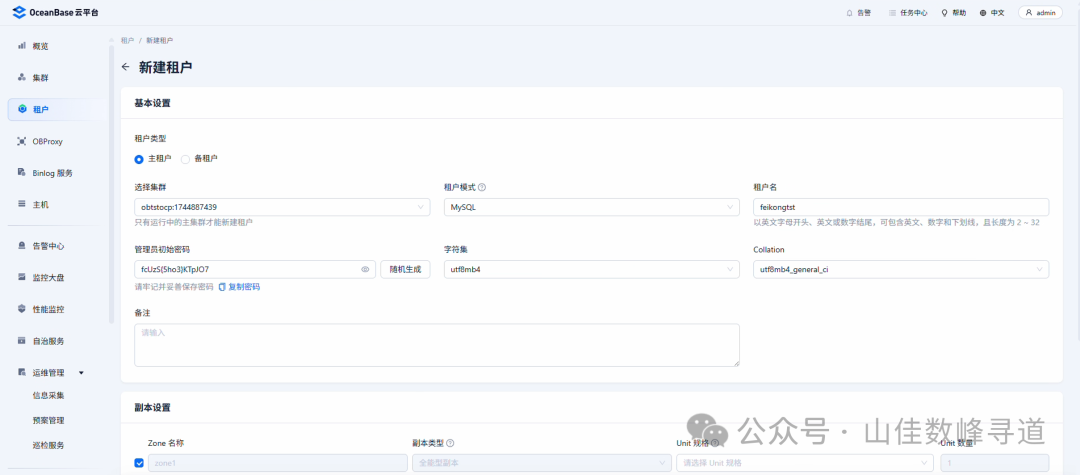Click the 租户名 input field
The height and width of the screenshot is (475, 1080).
tap(902, 207)
